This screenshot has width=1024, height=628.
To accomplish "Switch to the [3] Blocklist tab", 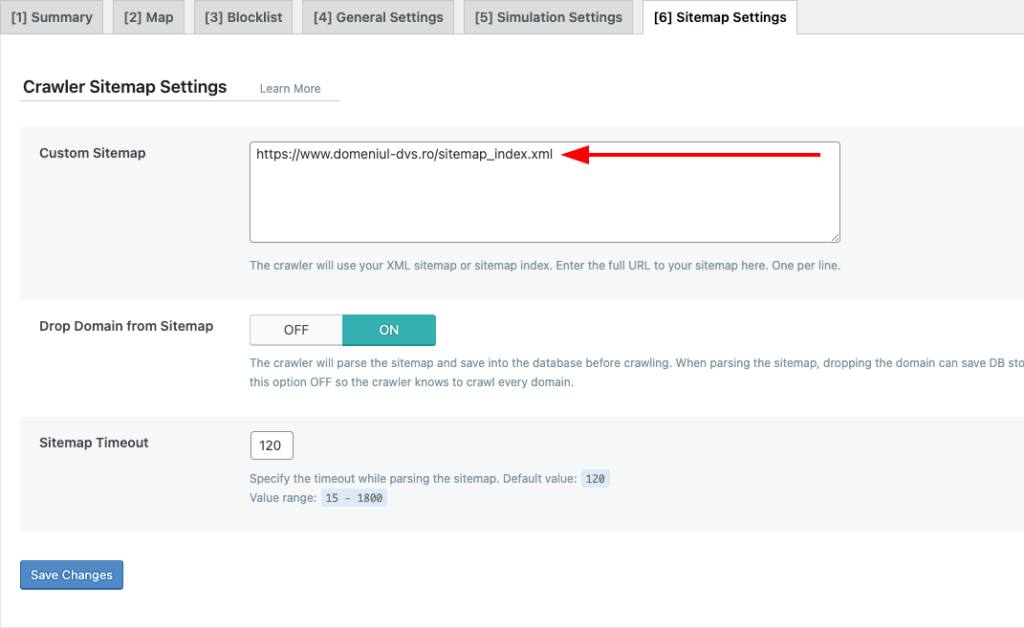I will [x=242, y=16].
